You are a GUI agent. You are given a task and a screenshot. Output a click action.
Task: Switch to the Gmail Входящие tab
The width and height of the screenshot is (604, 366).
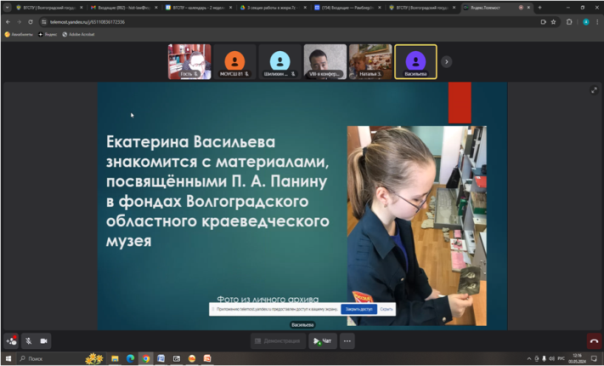tap(123, 7)
